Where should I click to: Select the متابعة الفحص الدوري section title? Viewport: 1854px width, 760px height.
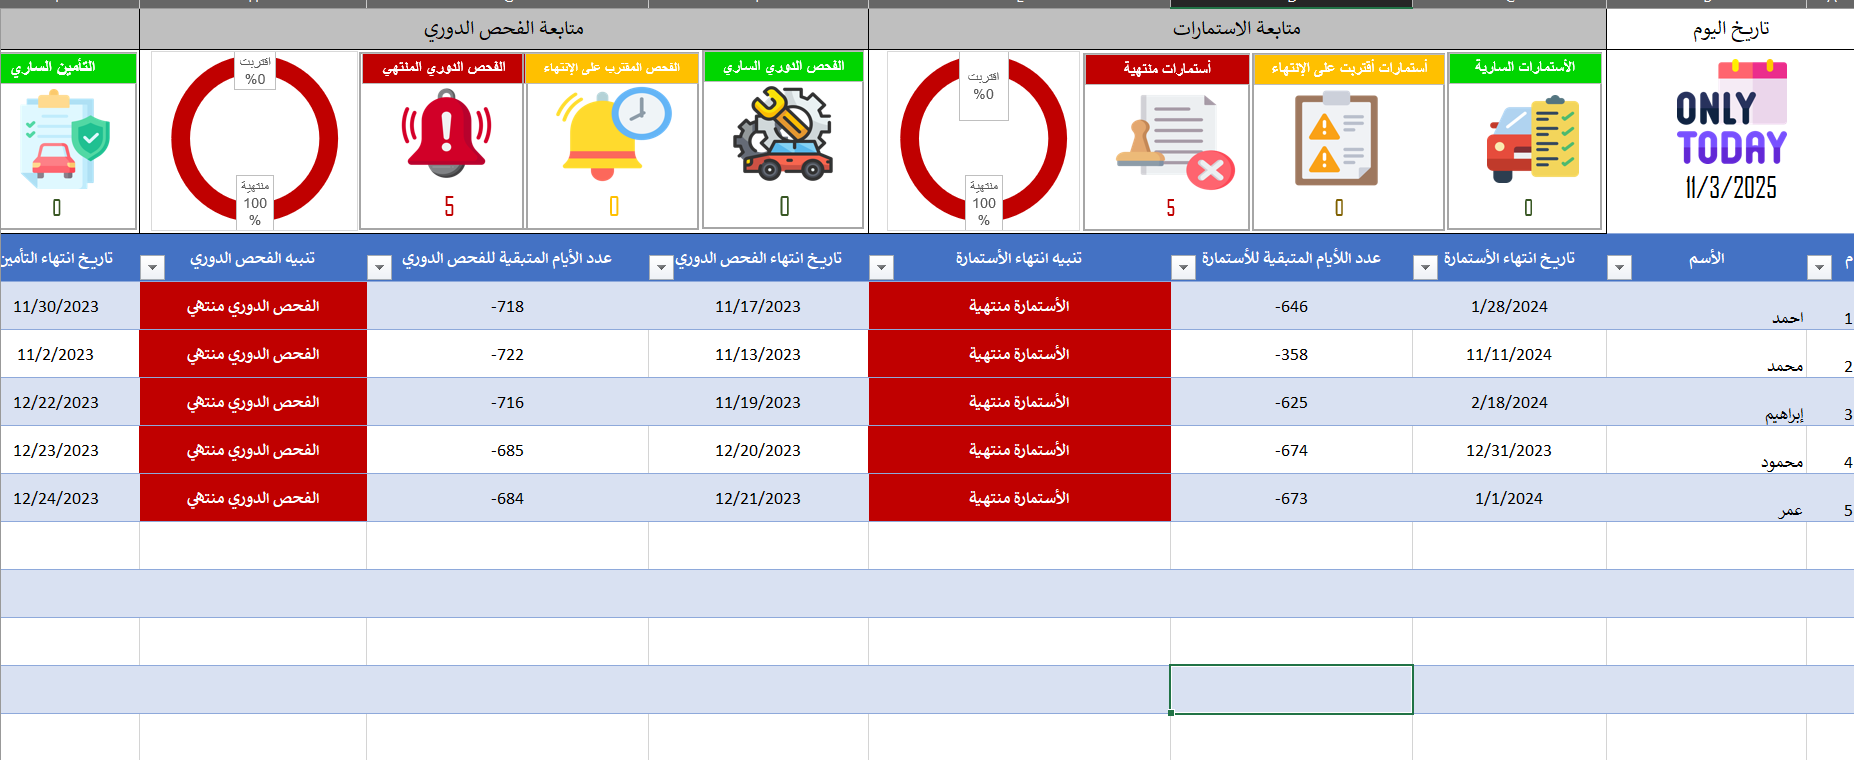pos(504,29)
